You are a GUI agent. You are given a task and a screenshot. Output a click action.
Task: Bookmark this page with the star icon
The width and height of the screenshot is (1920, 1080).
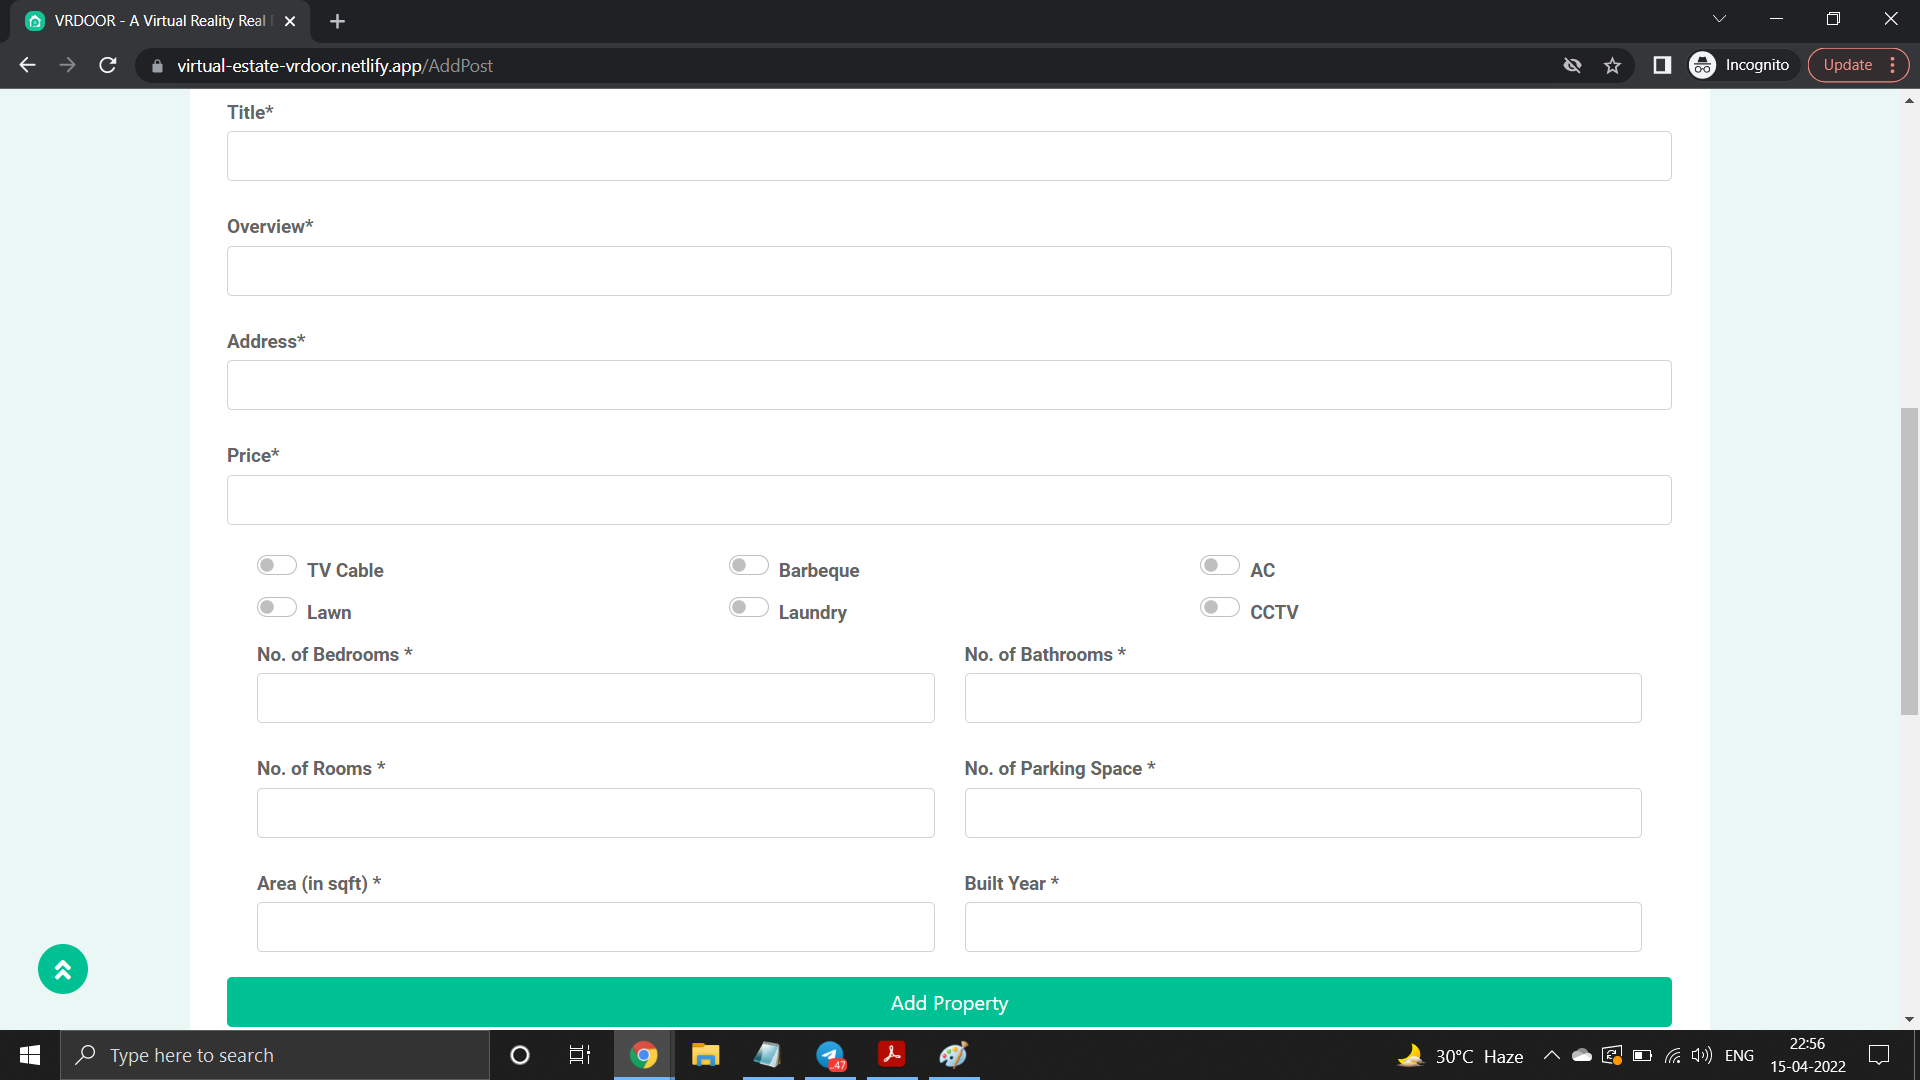click(1612, 66)
